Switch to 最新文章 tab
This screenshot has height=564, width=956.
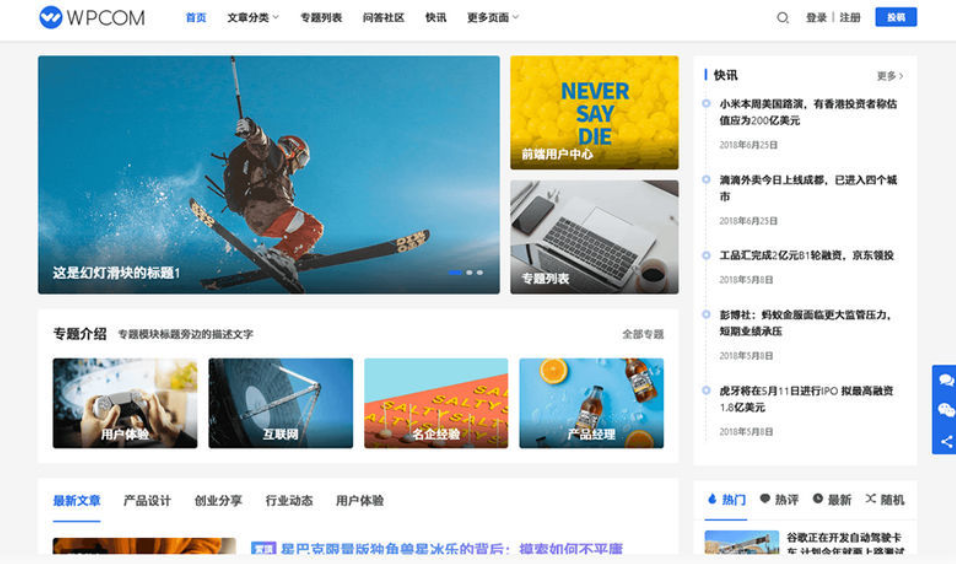[x=77, y=501]
